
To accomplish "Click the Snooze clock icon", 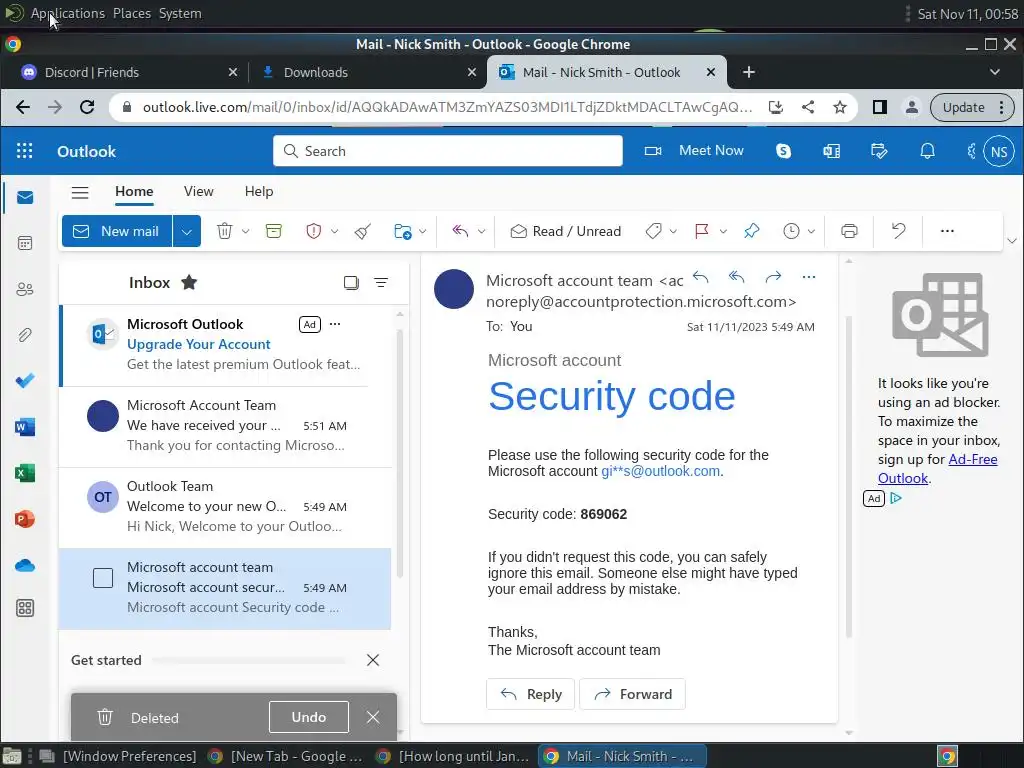I will point(791,231).
